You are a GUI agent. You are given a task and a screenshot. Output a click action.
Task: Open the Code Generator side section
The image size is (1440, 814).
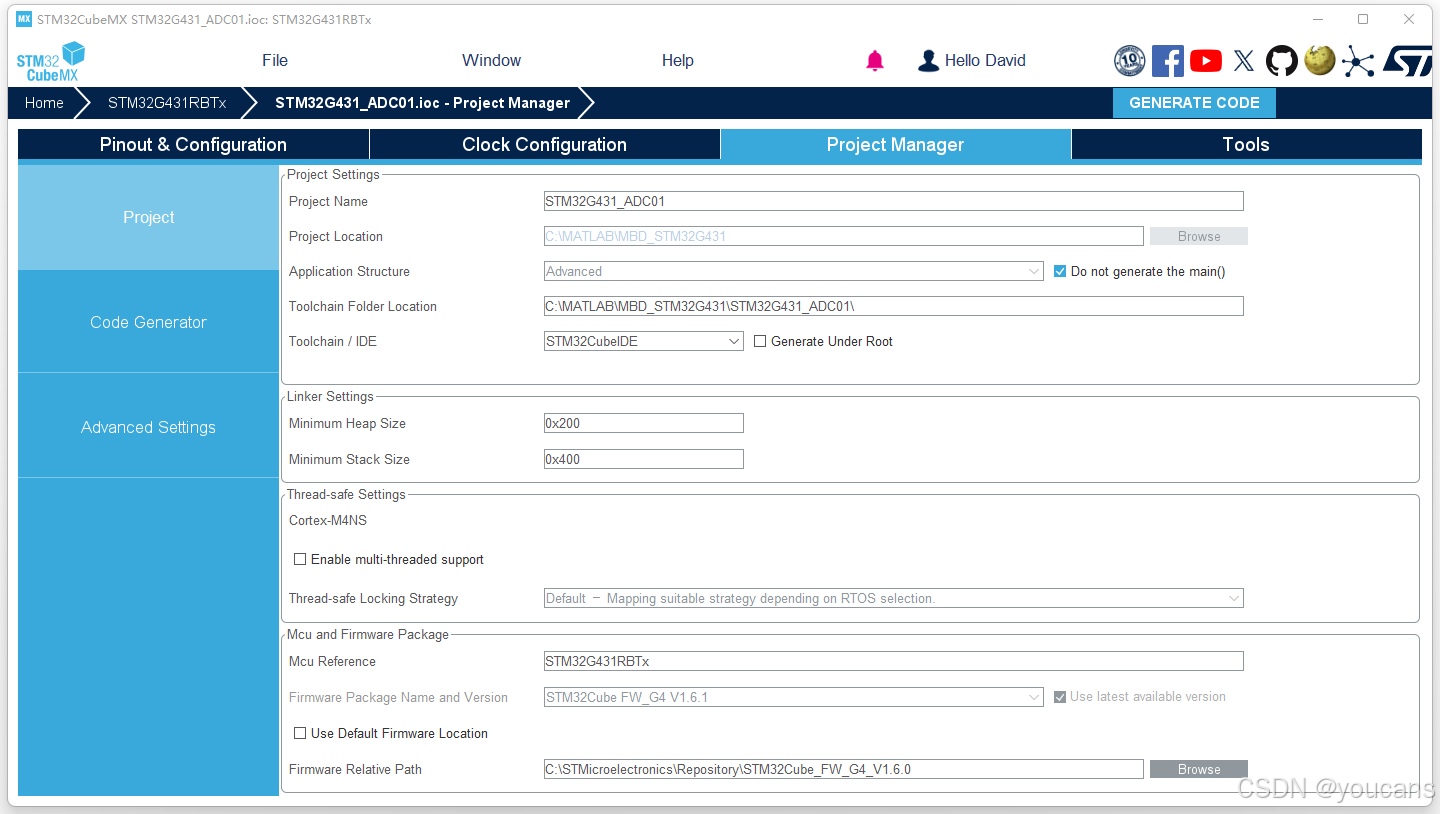148,322
